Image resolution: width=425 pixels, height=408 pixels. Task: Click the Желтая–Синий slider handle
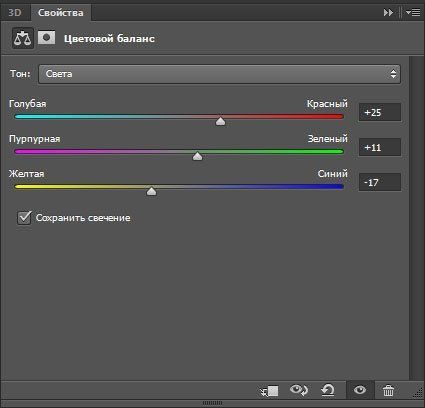coord(152,191)
